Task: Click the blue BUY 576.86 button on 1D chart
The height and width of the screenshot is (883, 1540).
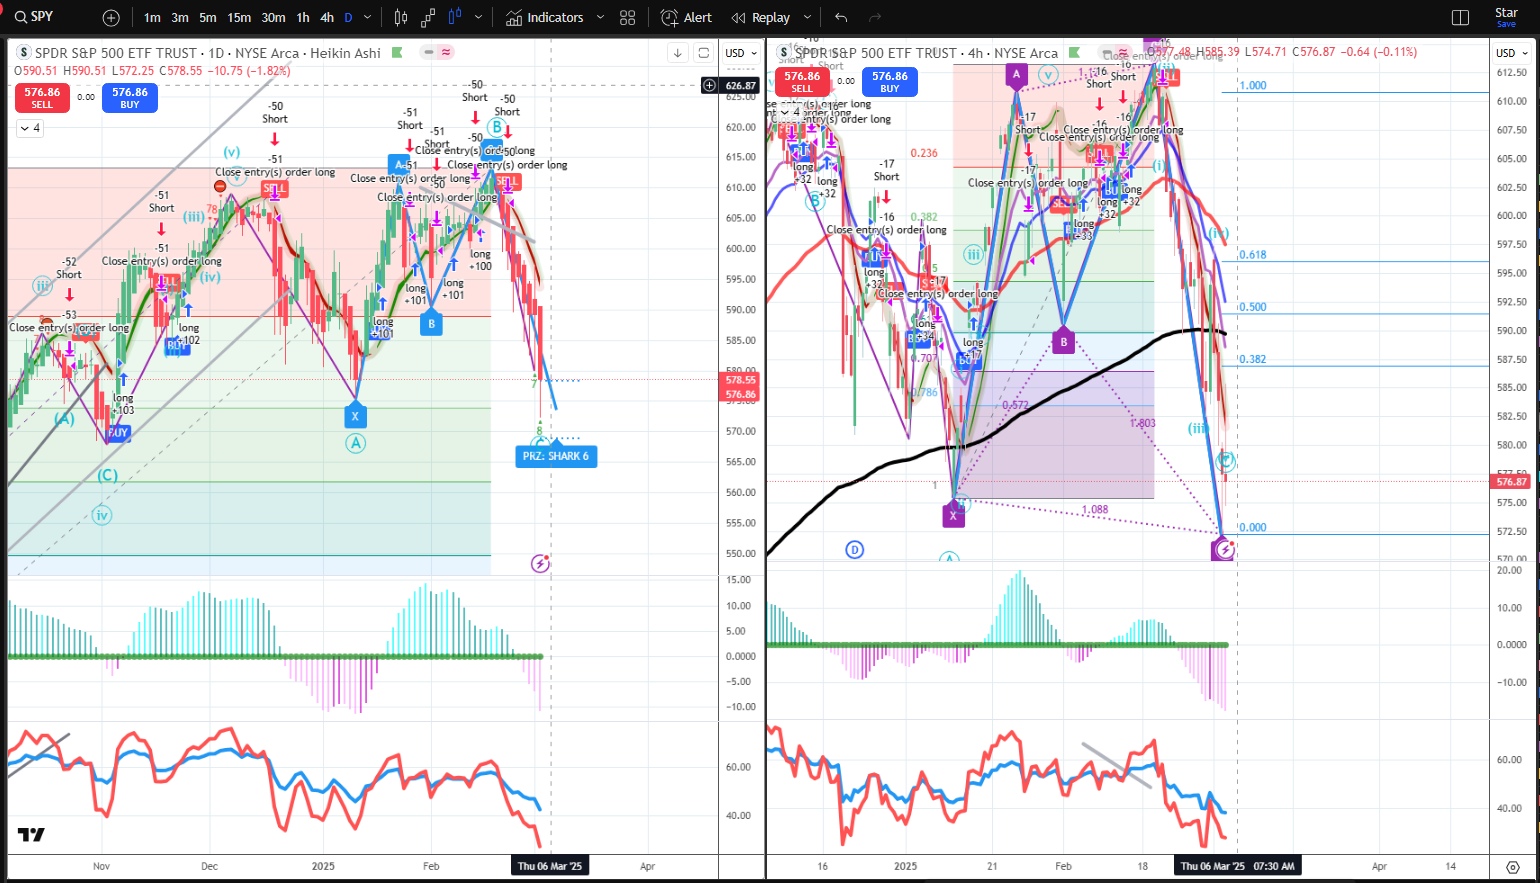Action: [130, 97]
